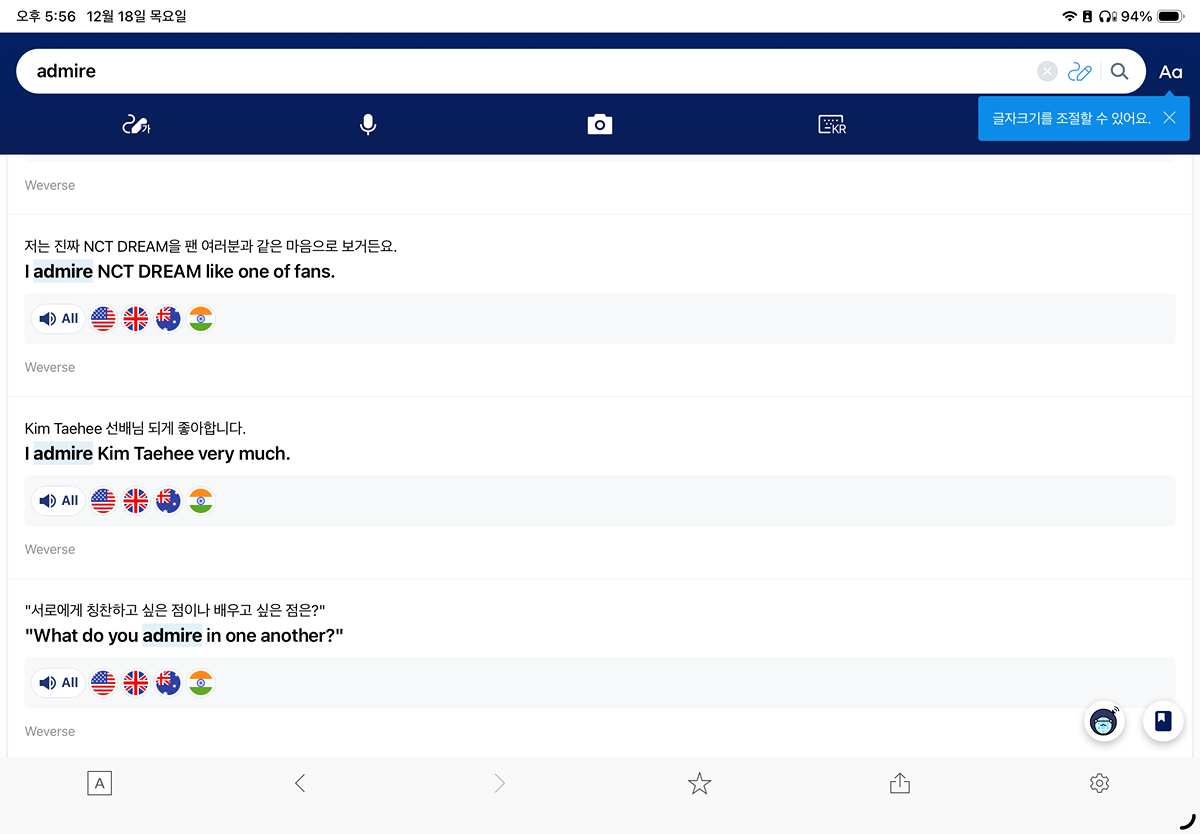Play Australian accent for Kim Taehee sentence
Viewport: 1200px width, 834px height.
coord(168,501)
